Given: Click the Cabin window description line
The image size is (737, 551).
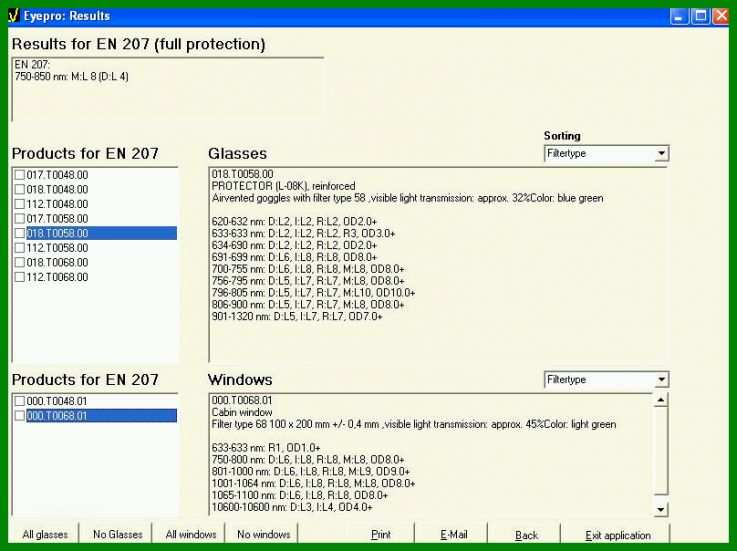Looking at the screenshot, I should [242, 412].
